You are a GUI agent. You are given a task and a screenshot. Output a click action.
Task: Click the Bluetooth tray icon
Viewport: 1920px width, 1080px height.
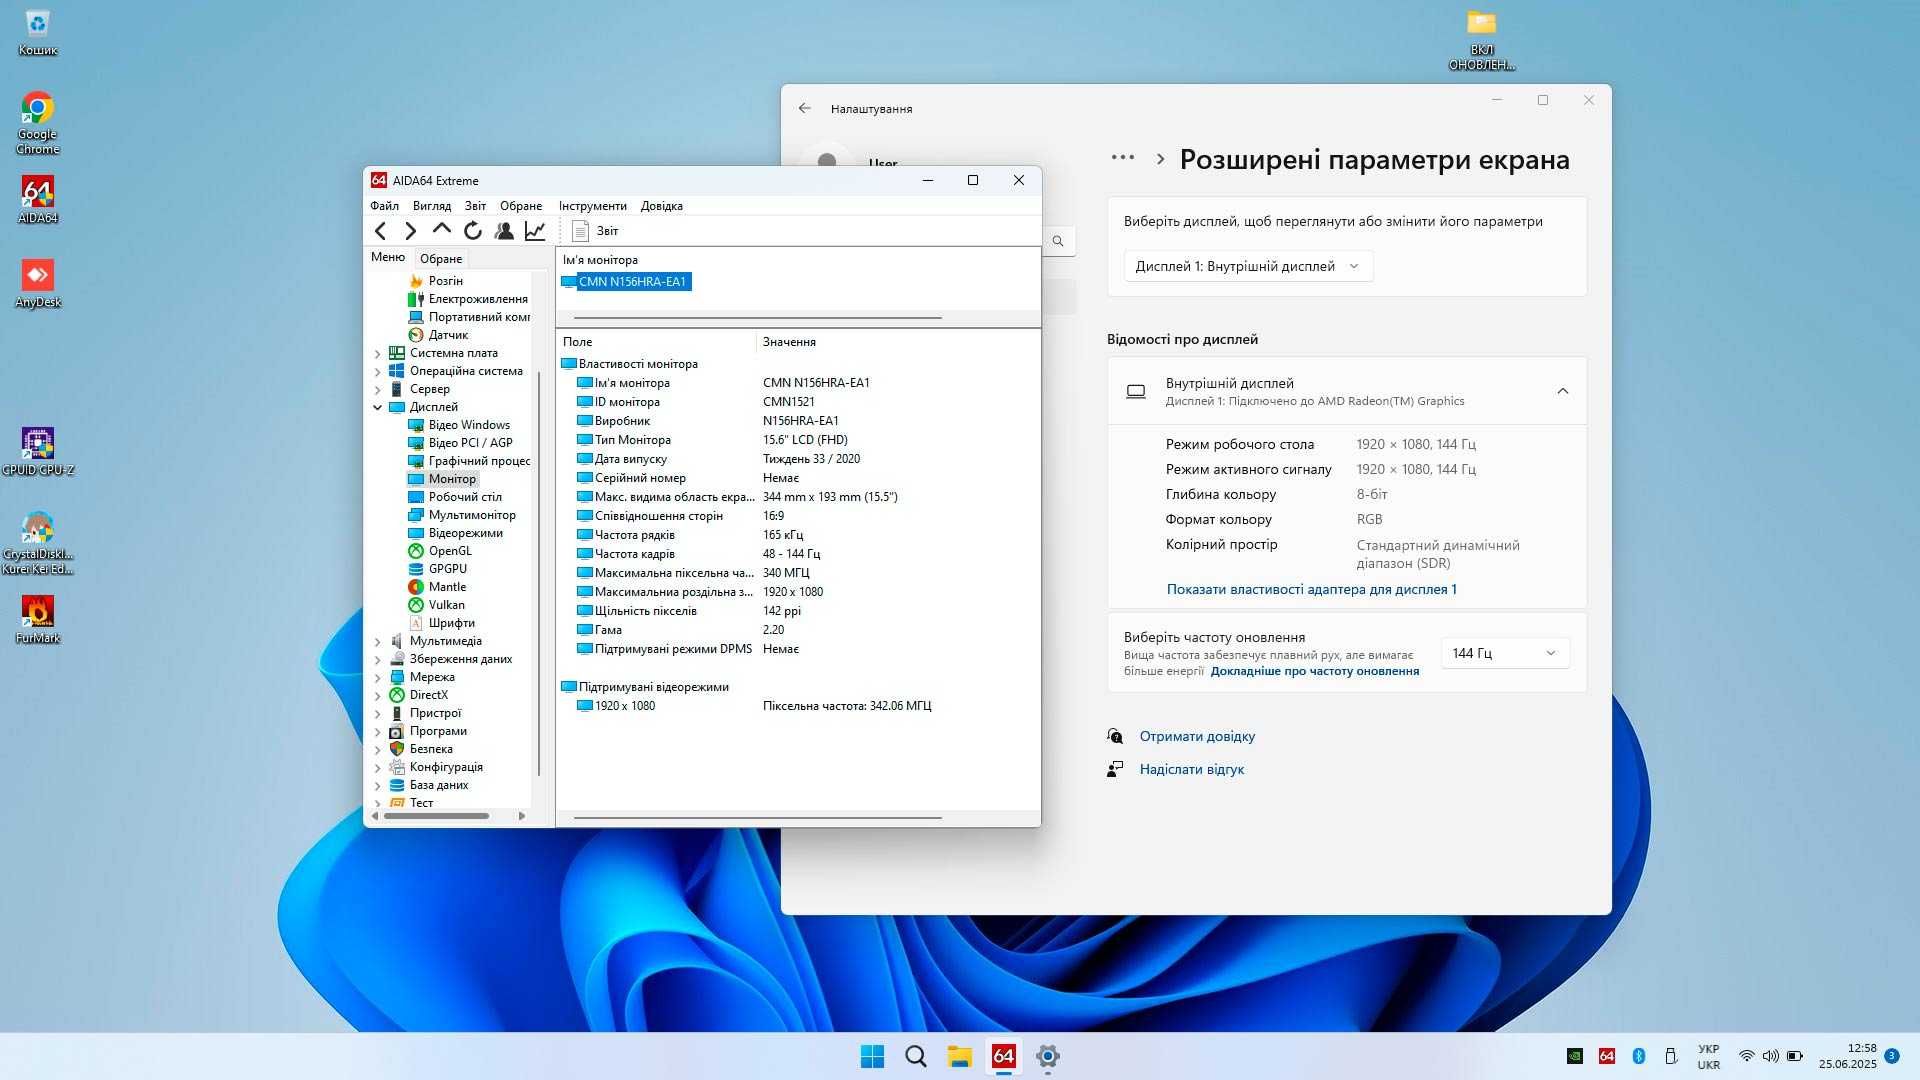pos(1638,1056)
